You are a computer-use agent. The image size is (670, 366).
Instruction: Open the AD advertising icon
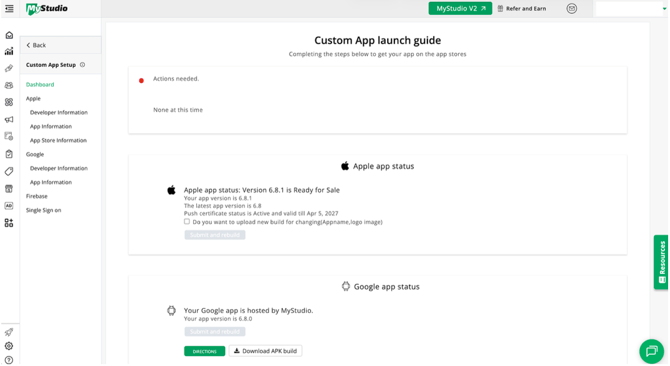point(9,206)
